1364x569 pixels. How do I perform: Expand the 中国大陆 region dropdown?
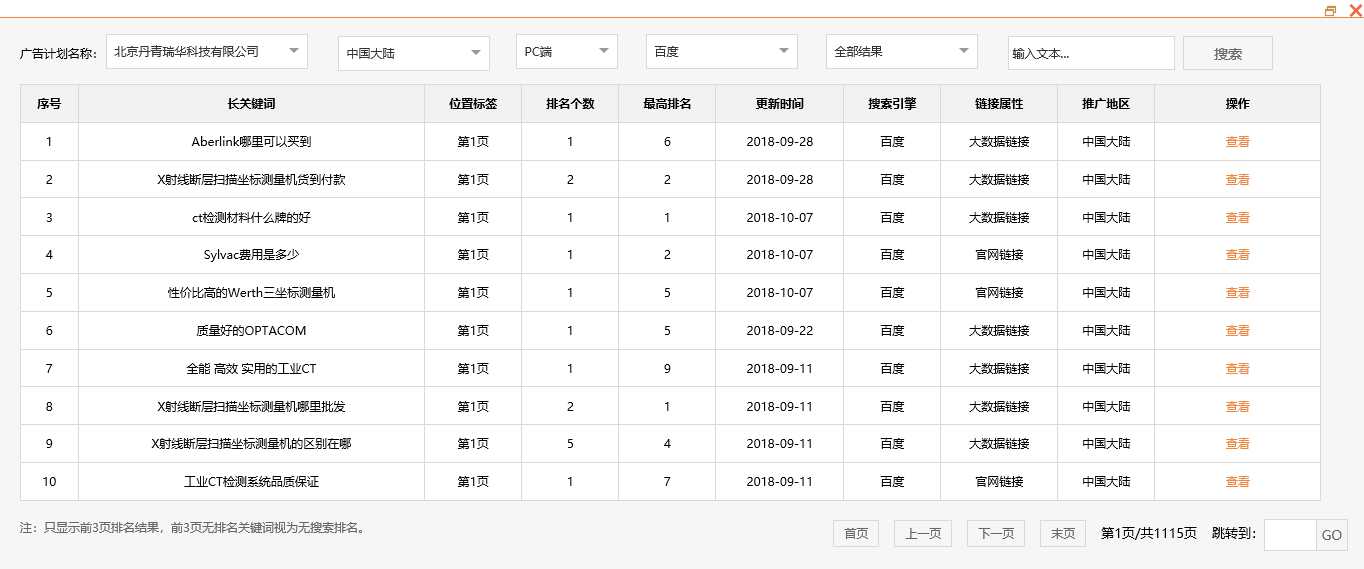[x=414, y=53]
